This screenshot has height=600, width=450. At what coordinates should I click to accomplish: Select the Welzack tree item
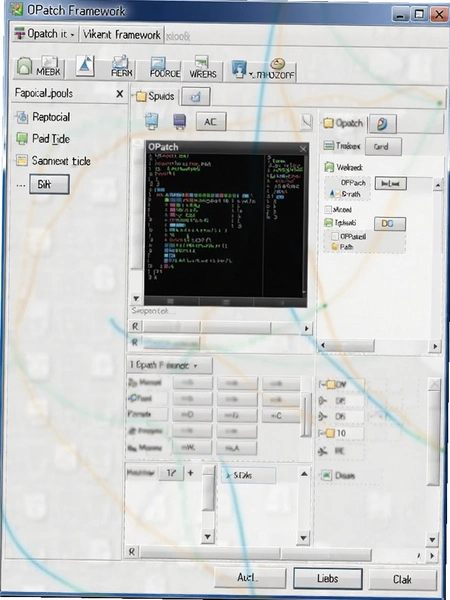344,167
